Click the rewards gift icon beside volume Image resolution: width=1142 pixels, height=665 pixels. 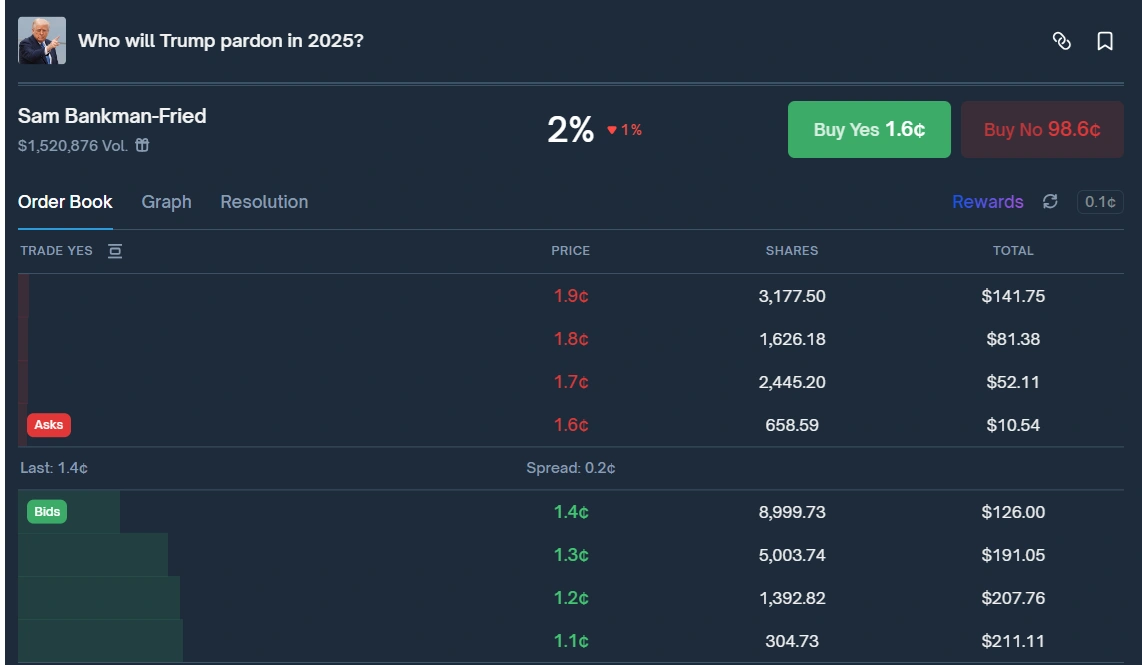[142, 146]
